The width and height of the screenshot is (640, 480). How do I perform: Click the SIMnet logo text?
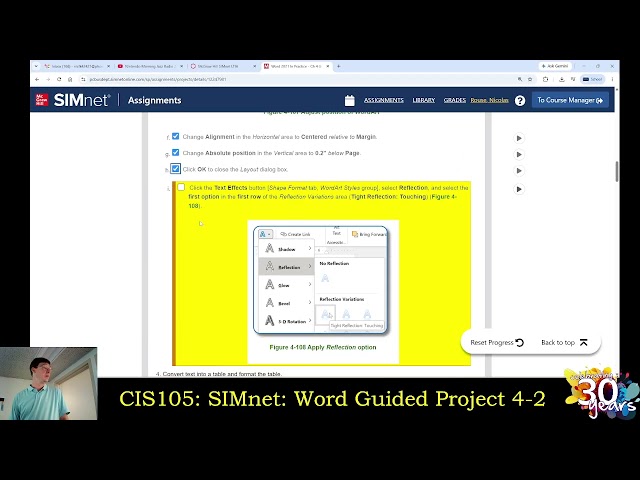click(82, 100)
